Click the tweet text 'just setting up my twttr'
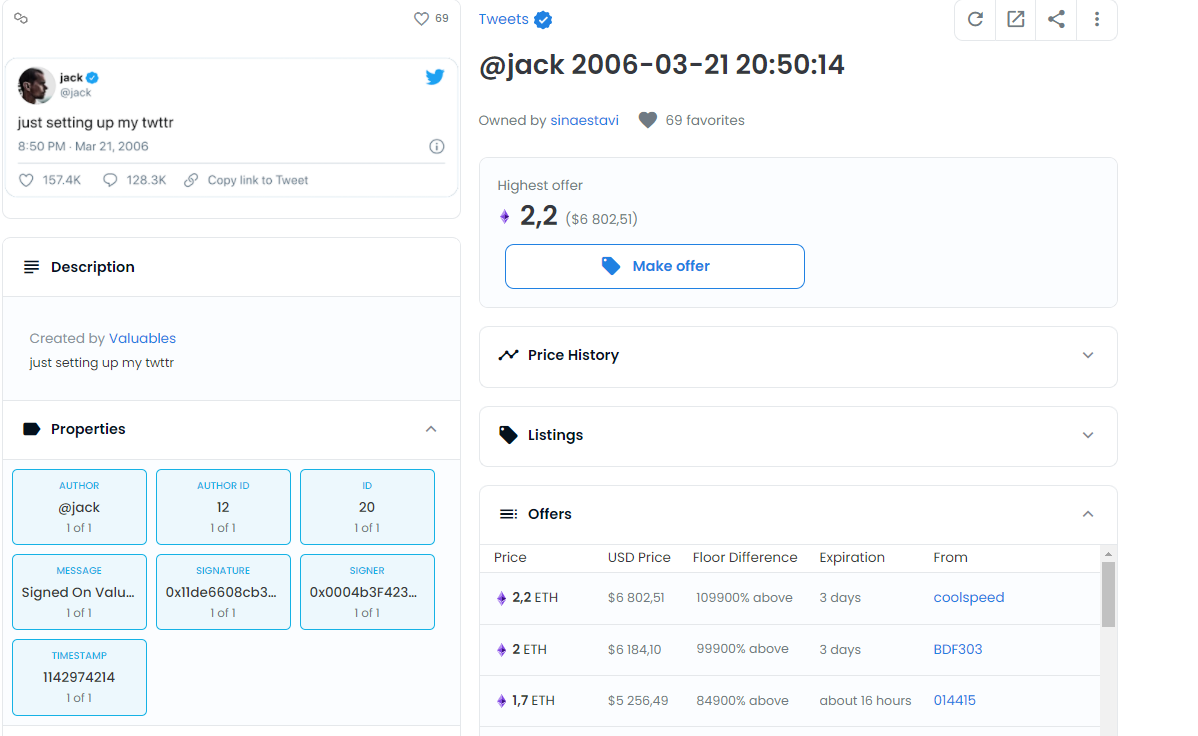1198x736 pixels. [96, 122]
